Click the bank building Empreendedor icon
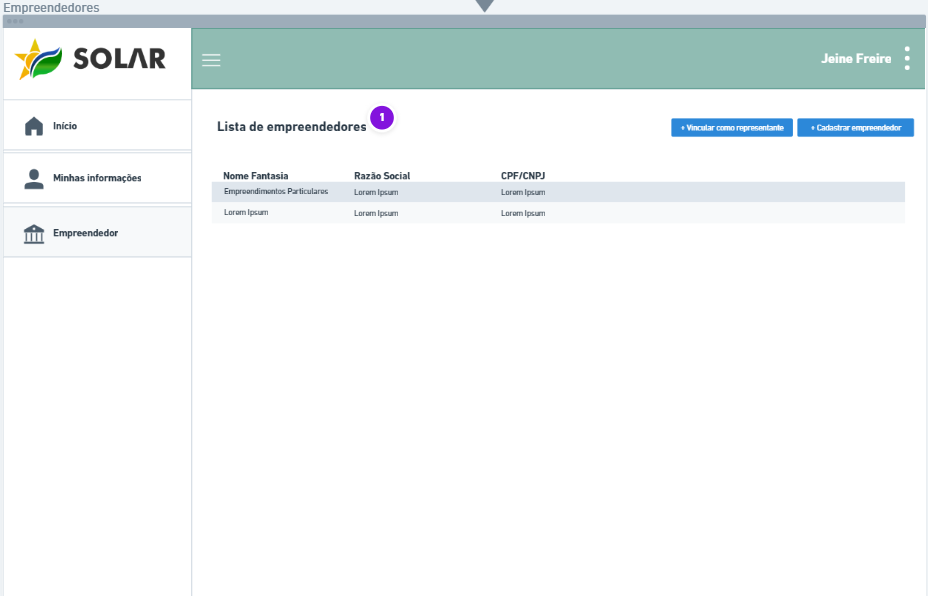This screenshot has height=596, width=928. [34, 234]
